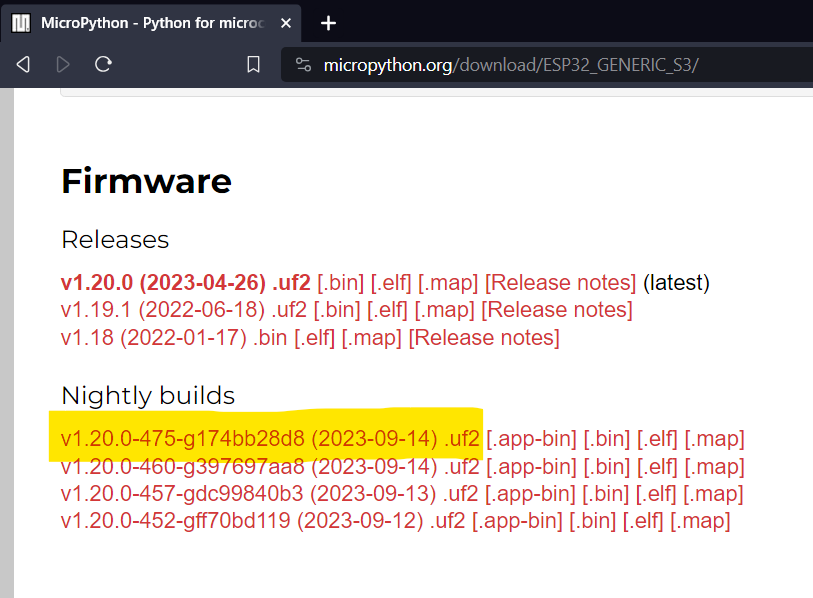Download v1.20.0 (2023-04-26) .uf2 release
This screenshot has width=813, height=598.
click(186, 283)
